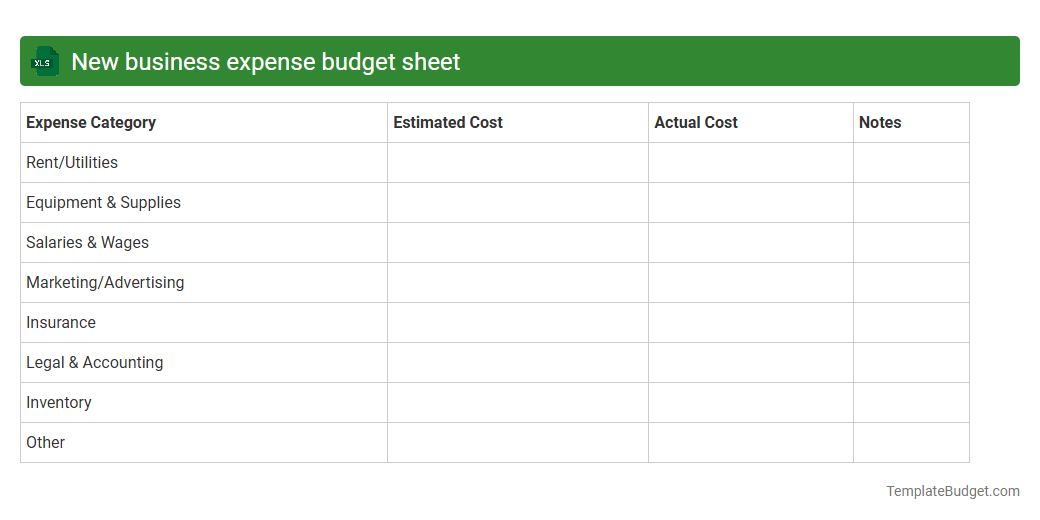The height and width of the screenshot is (520, 1040).
Task: Select the 'Salaries & Wages' row label
Action: pyautogui.click(x=88, y=243)
